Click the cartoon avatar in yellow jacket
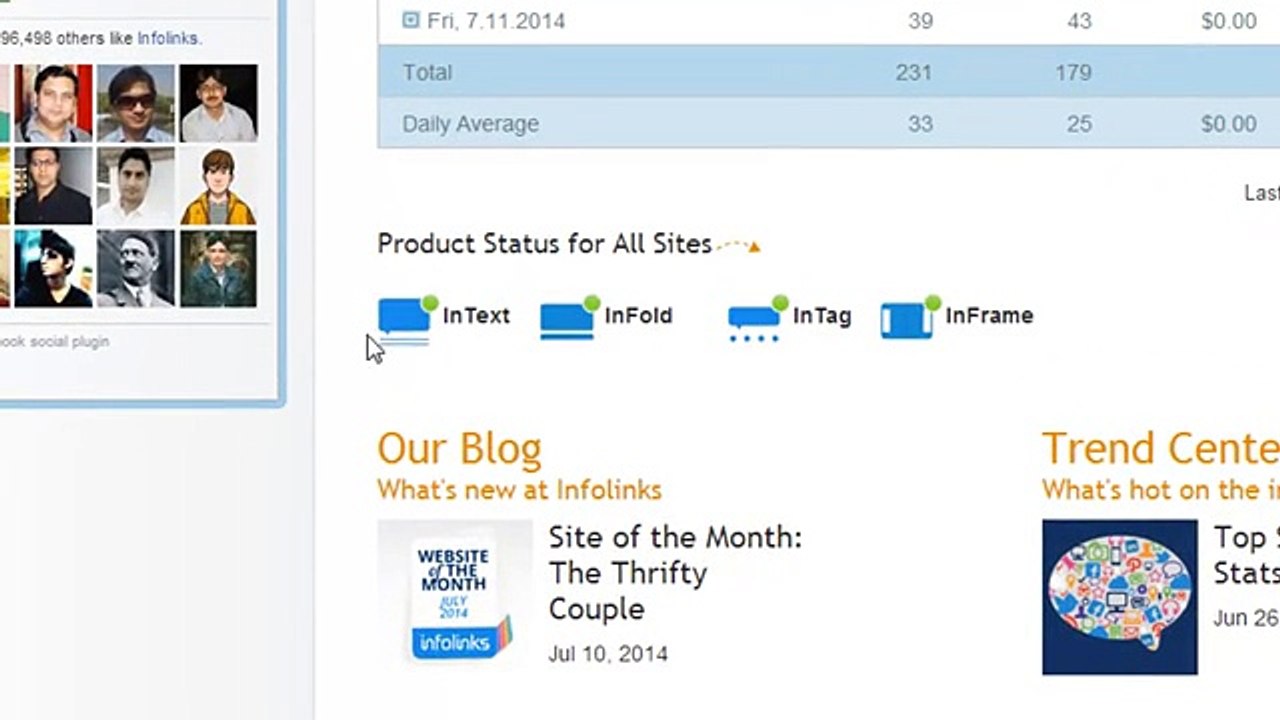Image resolution: width=1280 pixels, height=720 pixels. click(x=218, y=187)
